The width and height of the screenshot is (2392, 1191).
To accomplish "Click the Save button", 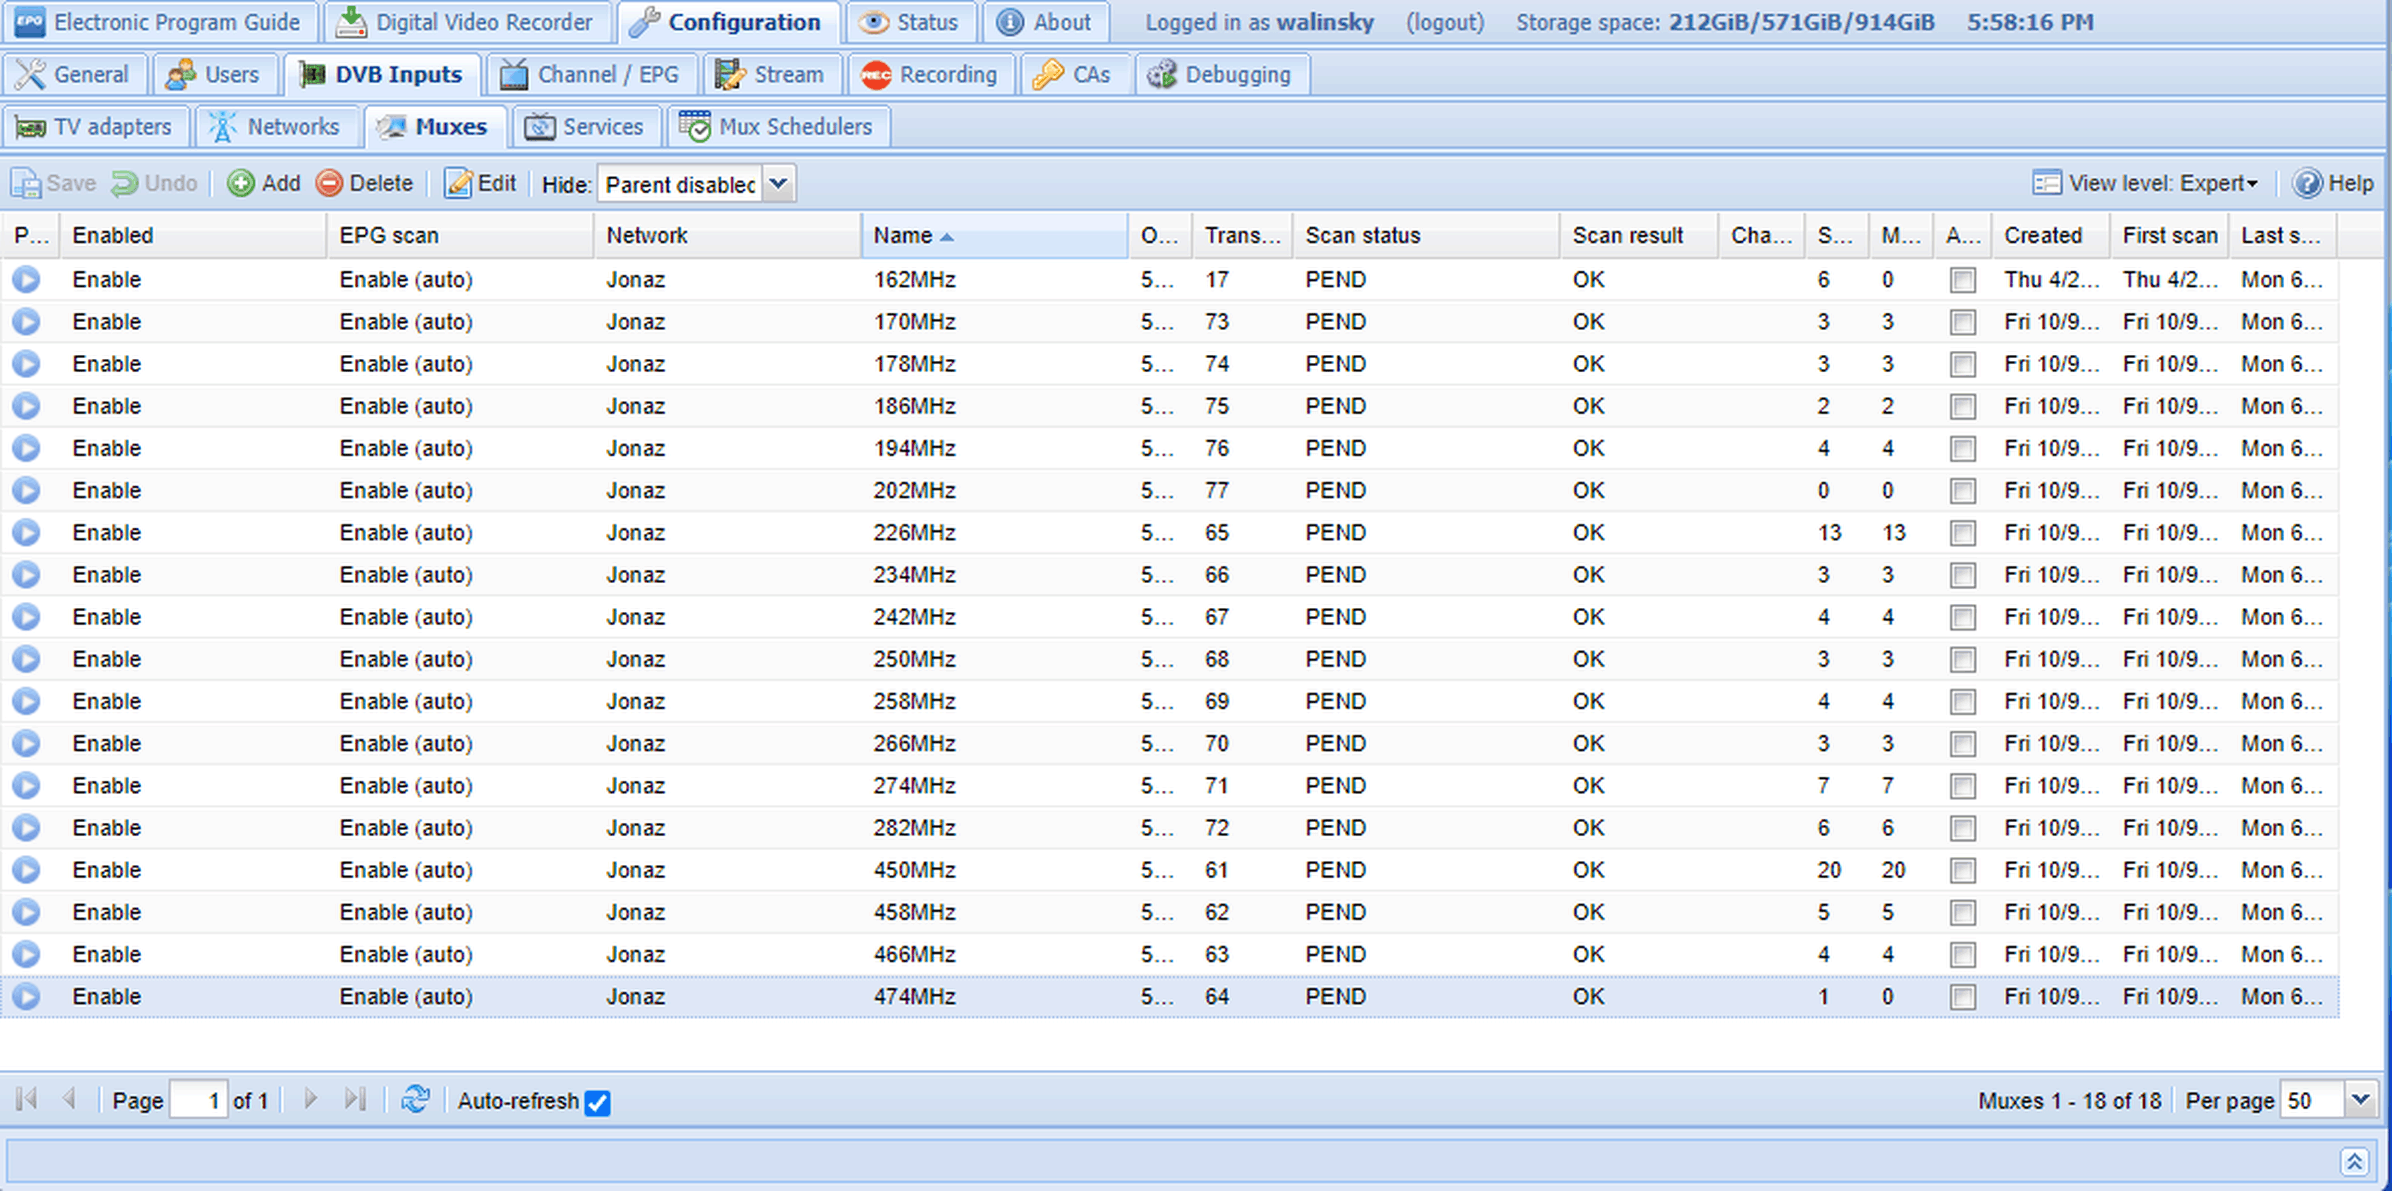I will (54, 184).
